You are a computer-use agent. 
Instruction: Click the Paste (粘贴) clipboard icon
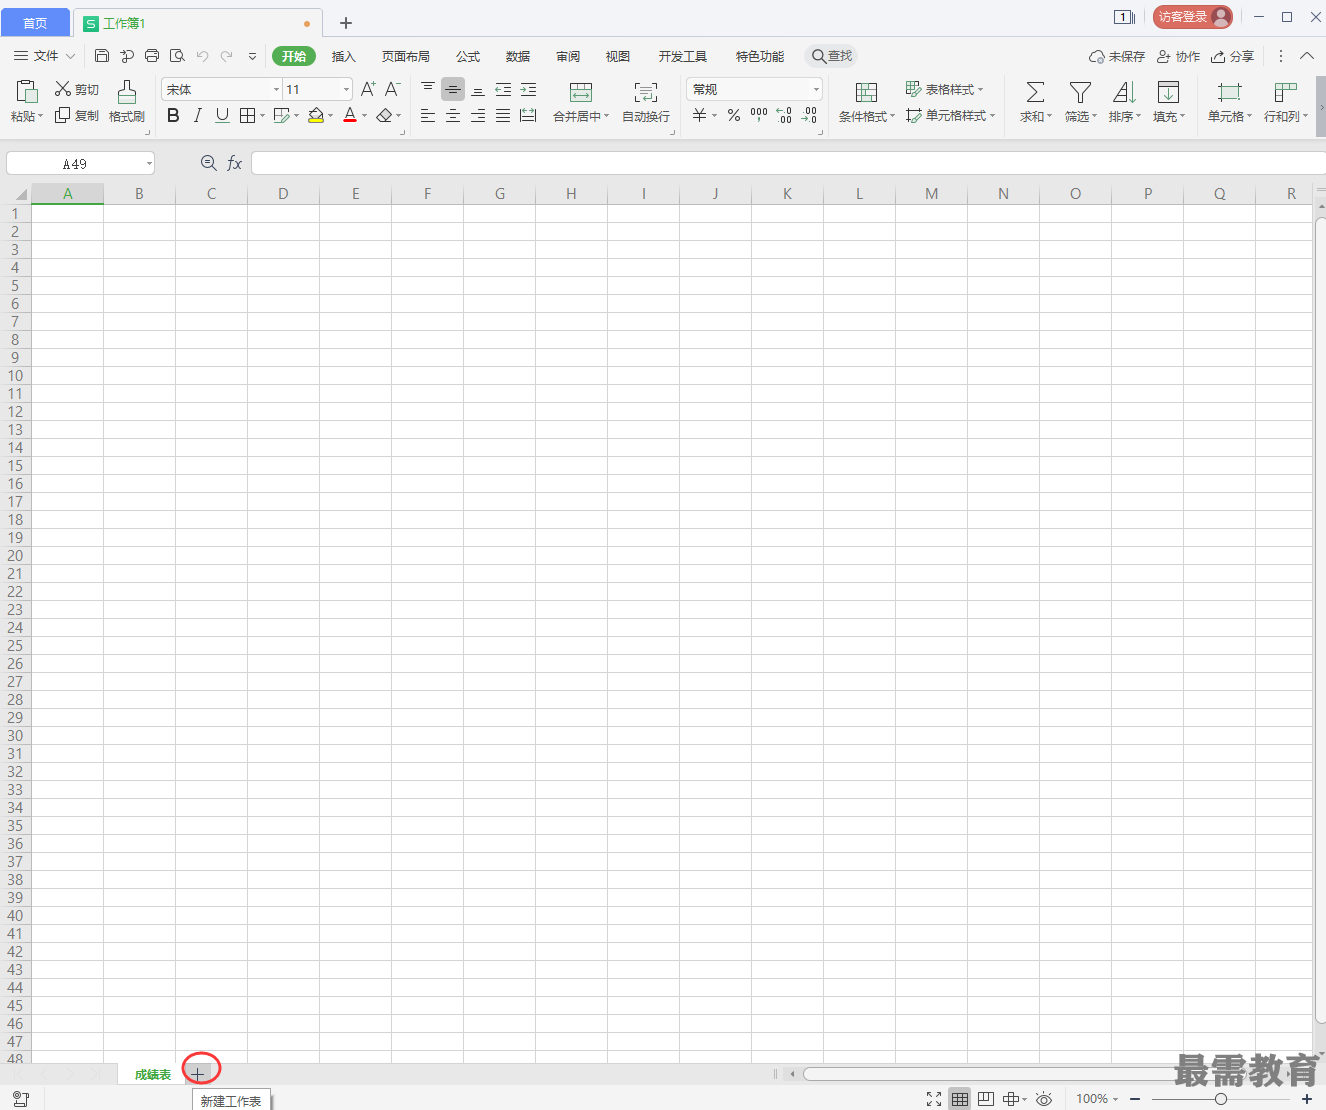pos(27,92)
